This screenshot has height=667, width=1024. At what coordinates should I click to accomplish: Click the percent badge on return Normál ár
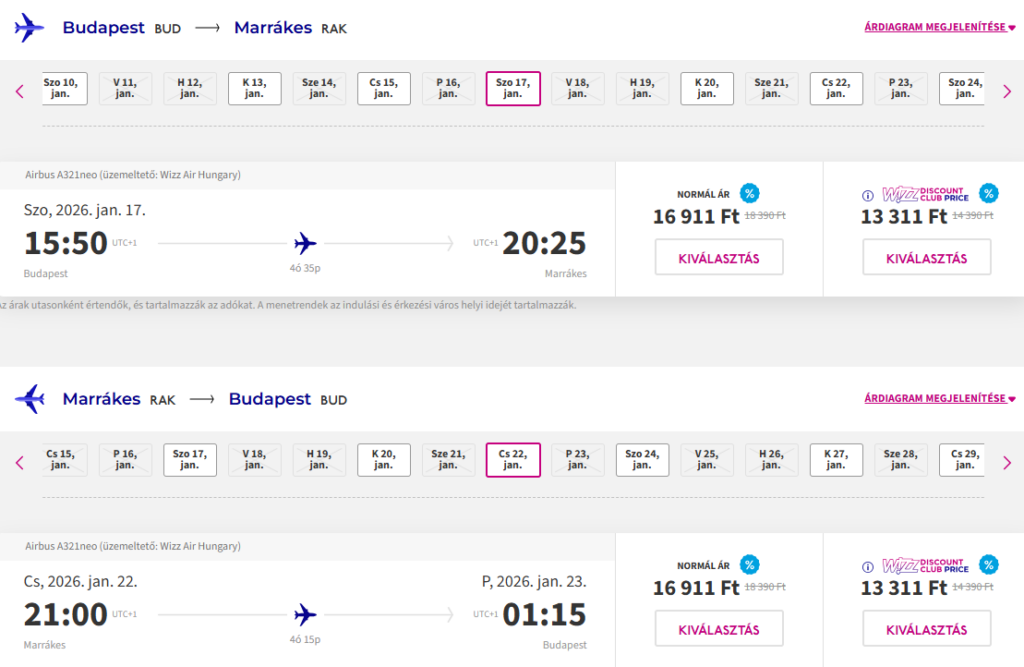pos(750,564)
